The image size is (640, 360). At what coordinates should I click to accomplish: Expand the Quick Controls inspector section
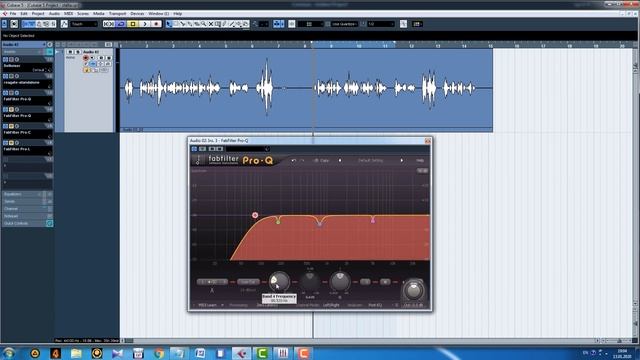tap(27, 224)
